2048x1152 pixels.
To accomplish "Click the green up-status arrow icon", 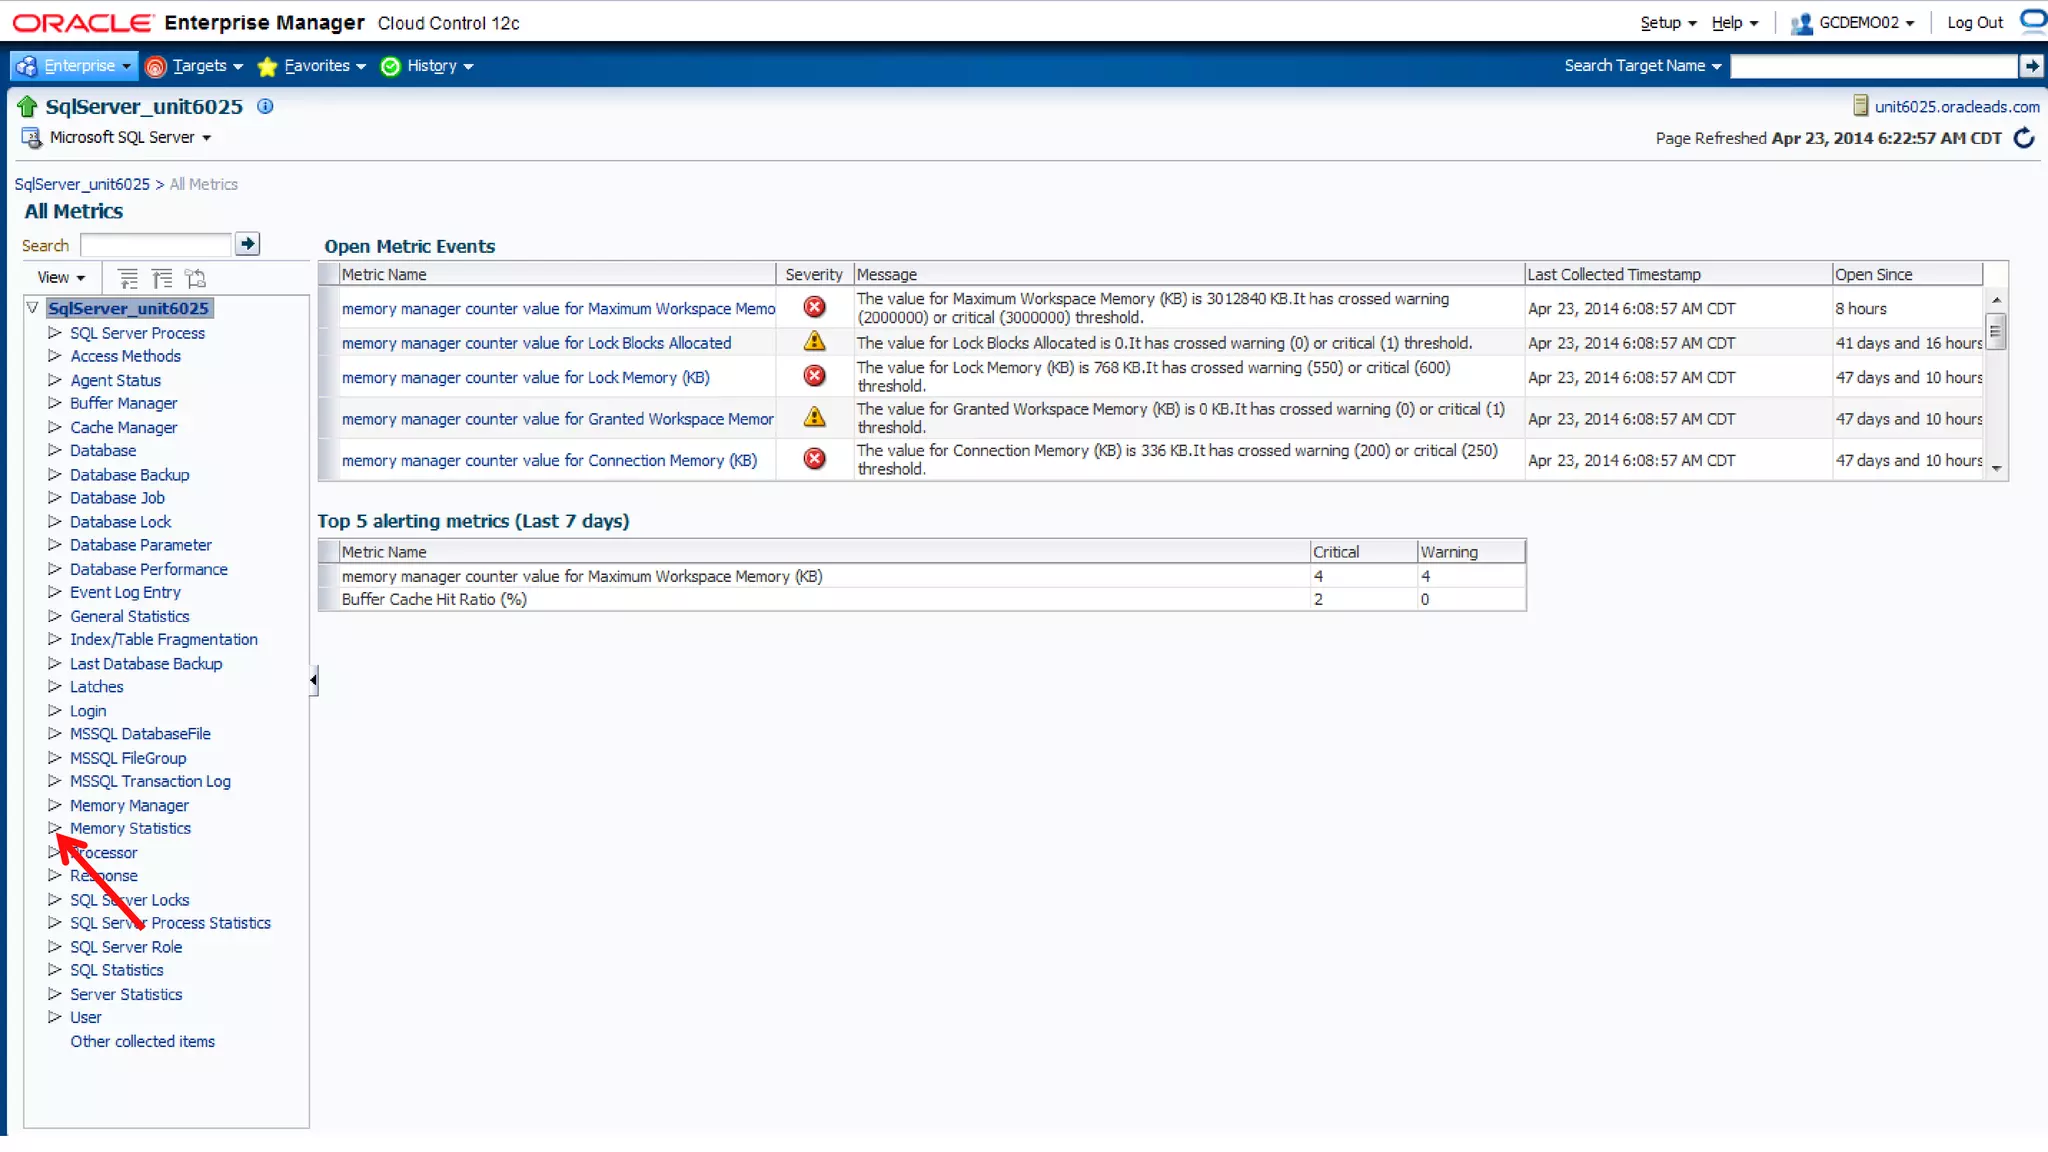I will coord(27,106).
